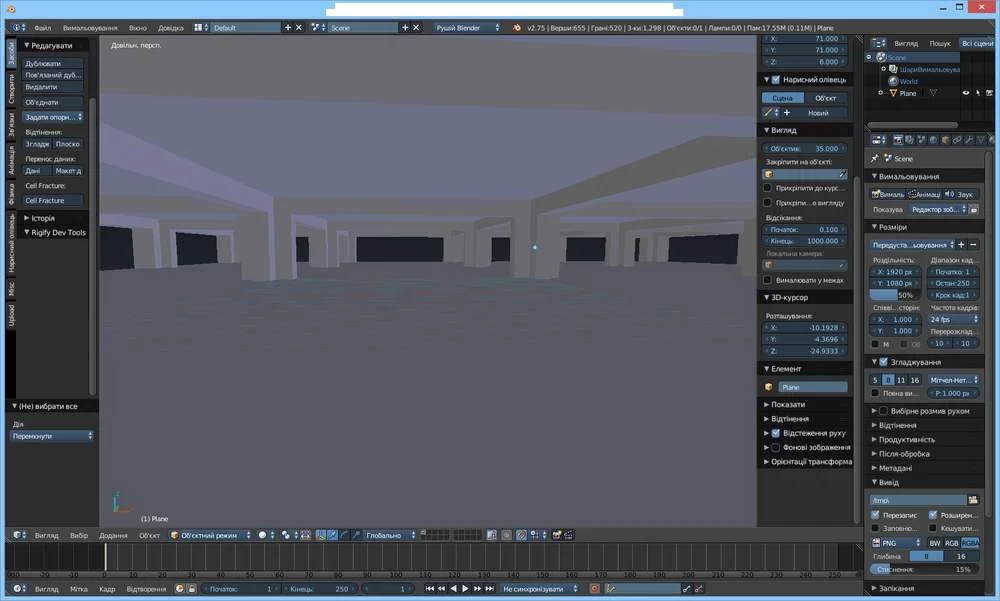
Task: Toggle Нарисний олівець checkbox
Action: 776,80
